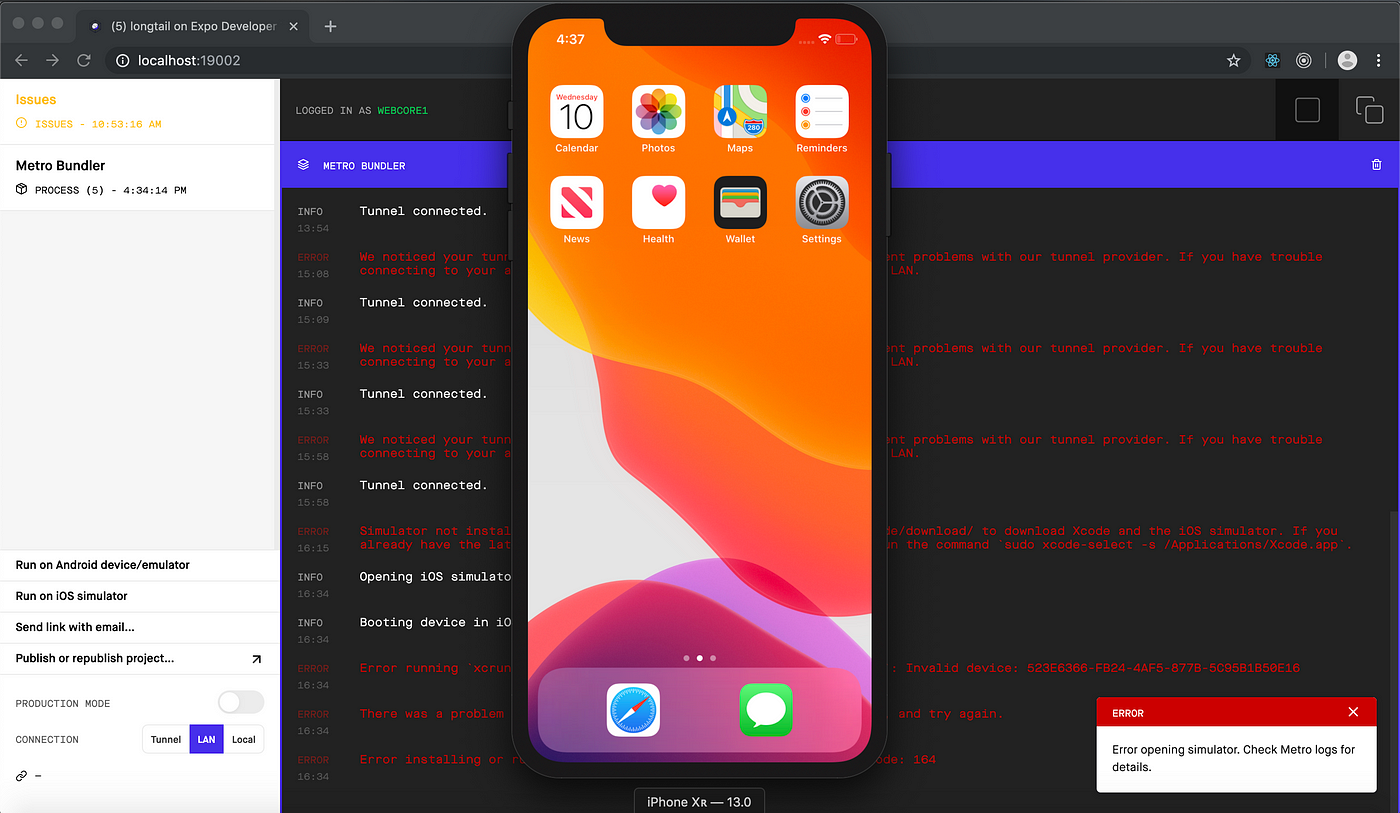Screen dimensions: 1400x813
Task: Run on iOS simulator
Action: tap(139, 596)
